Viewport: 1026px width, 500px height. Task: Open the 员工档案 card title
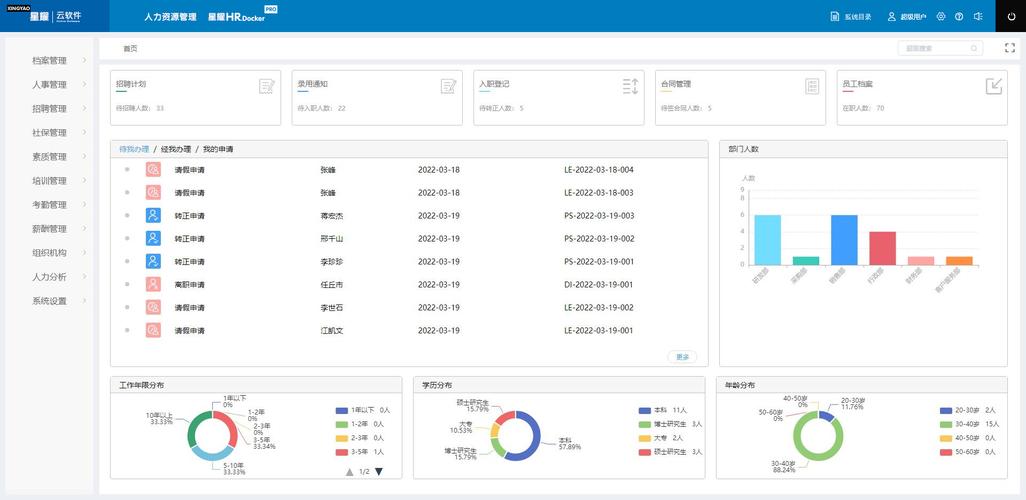(858, 84)
